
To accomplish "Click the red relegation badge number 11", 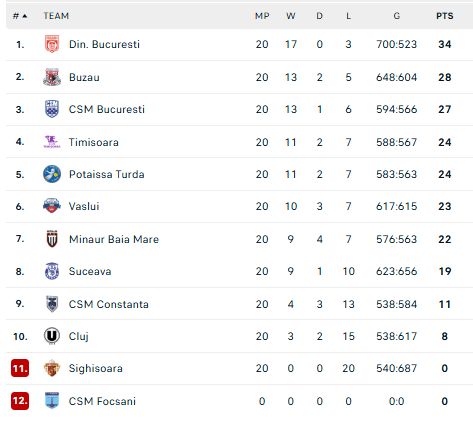I will (x=20, y=368).
